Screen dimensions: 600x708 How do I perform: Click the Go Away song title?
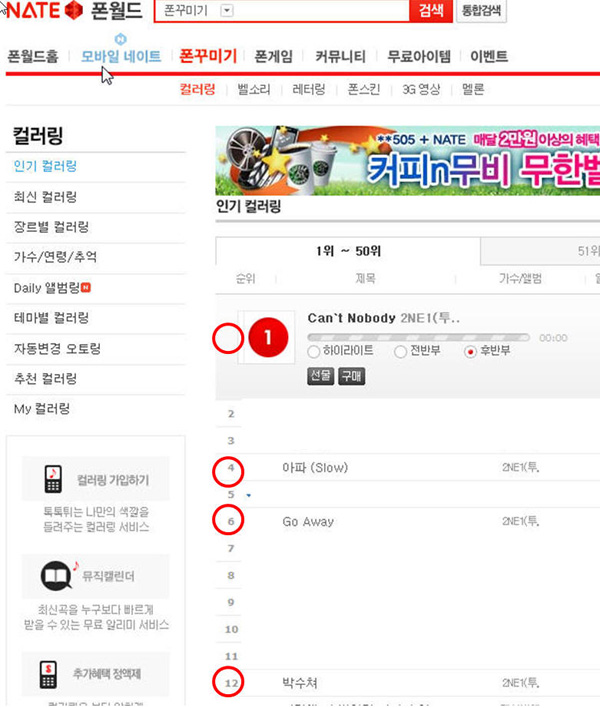[x=308, y=522]
